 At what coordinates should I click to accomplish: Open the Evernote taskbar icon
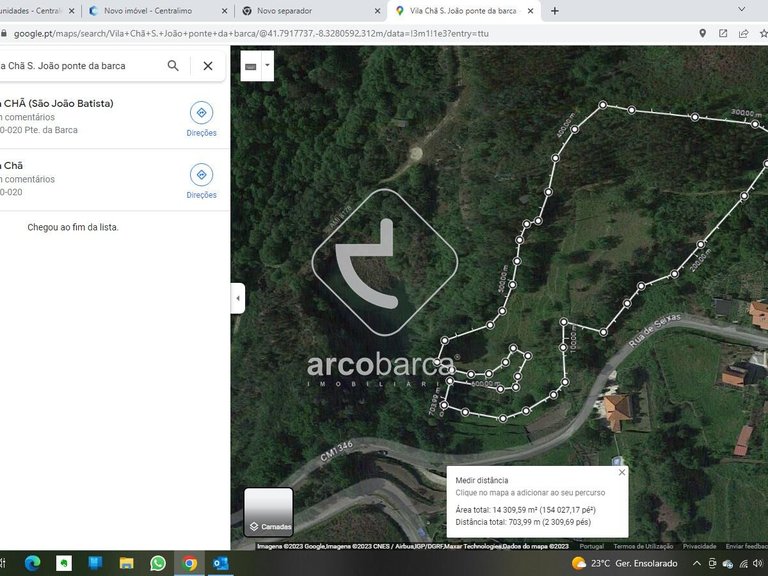pos(64,563)
